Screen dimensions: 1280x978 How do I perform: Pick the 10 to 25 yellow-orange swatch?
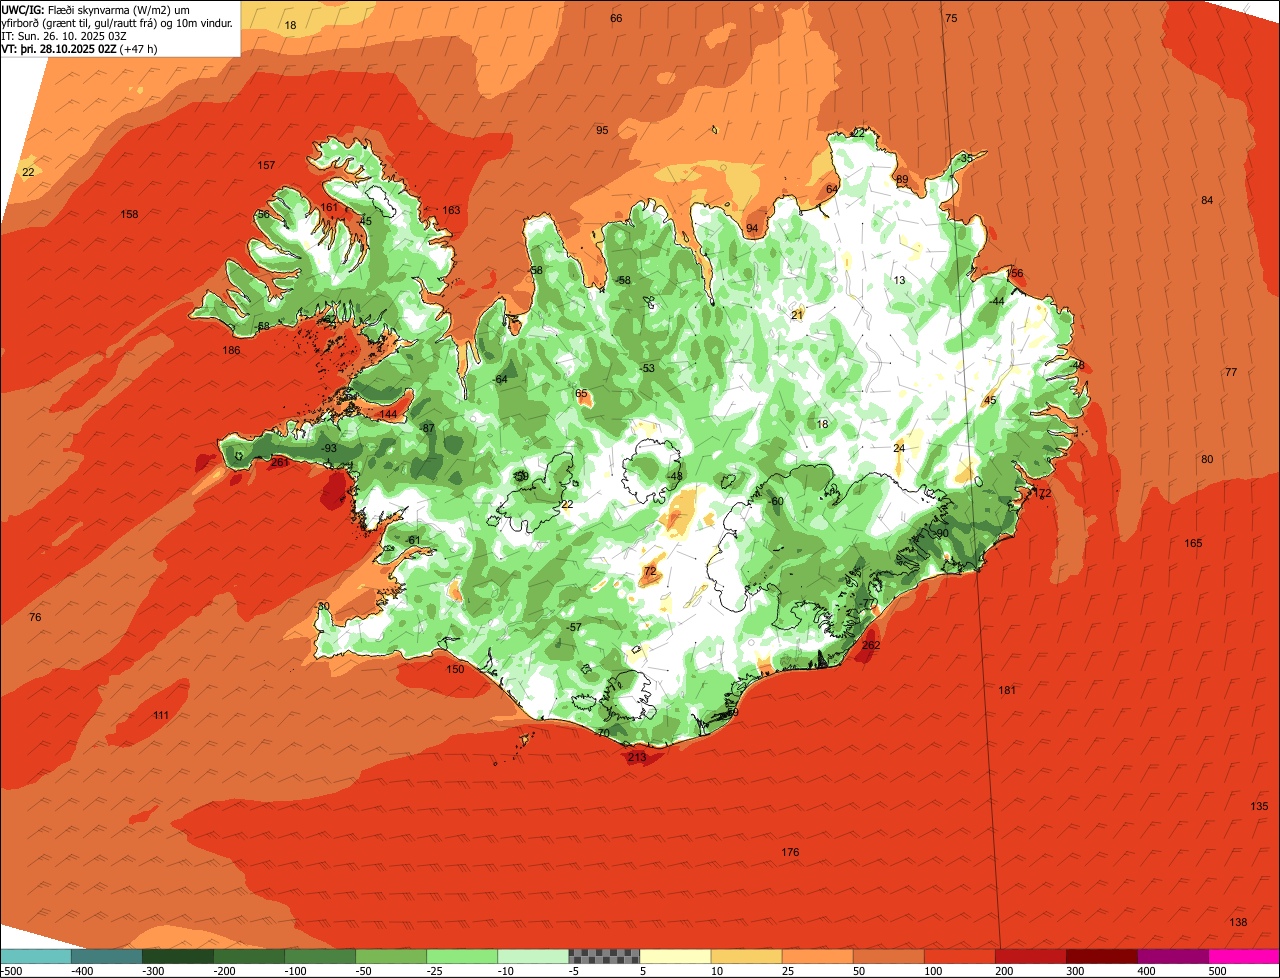tap(746, 956)
